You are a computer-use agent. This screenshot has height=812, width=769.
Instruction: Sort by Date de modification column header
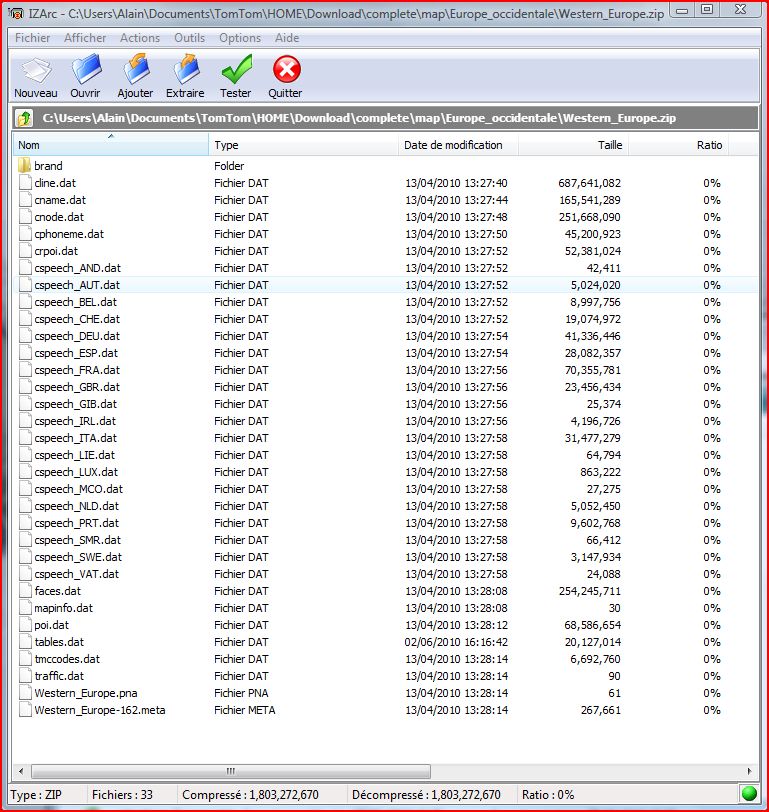pyautogui.click(x=458, y=145)
